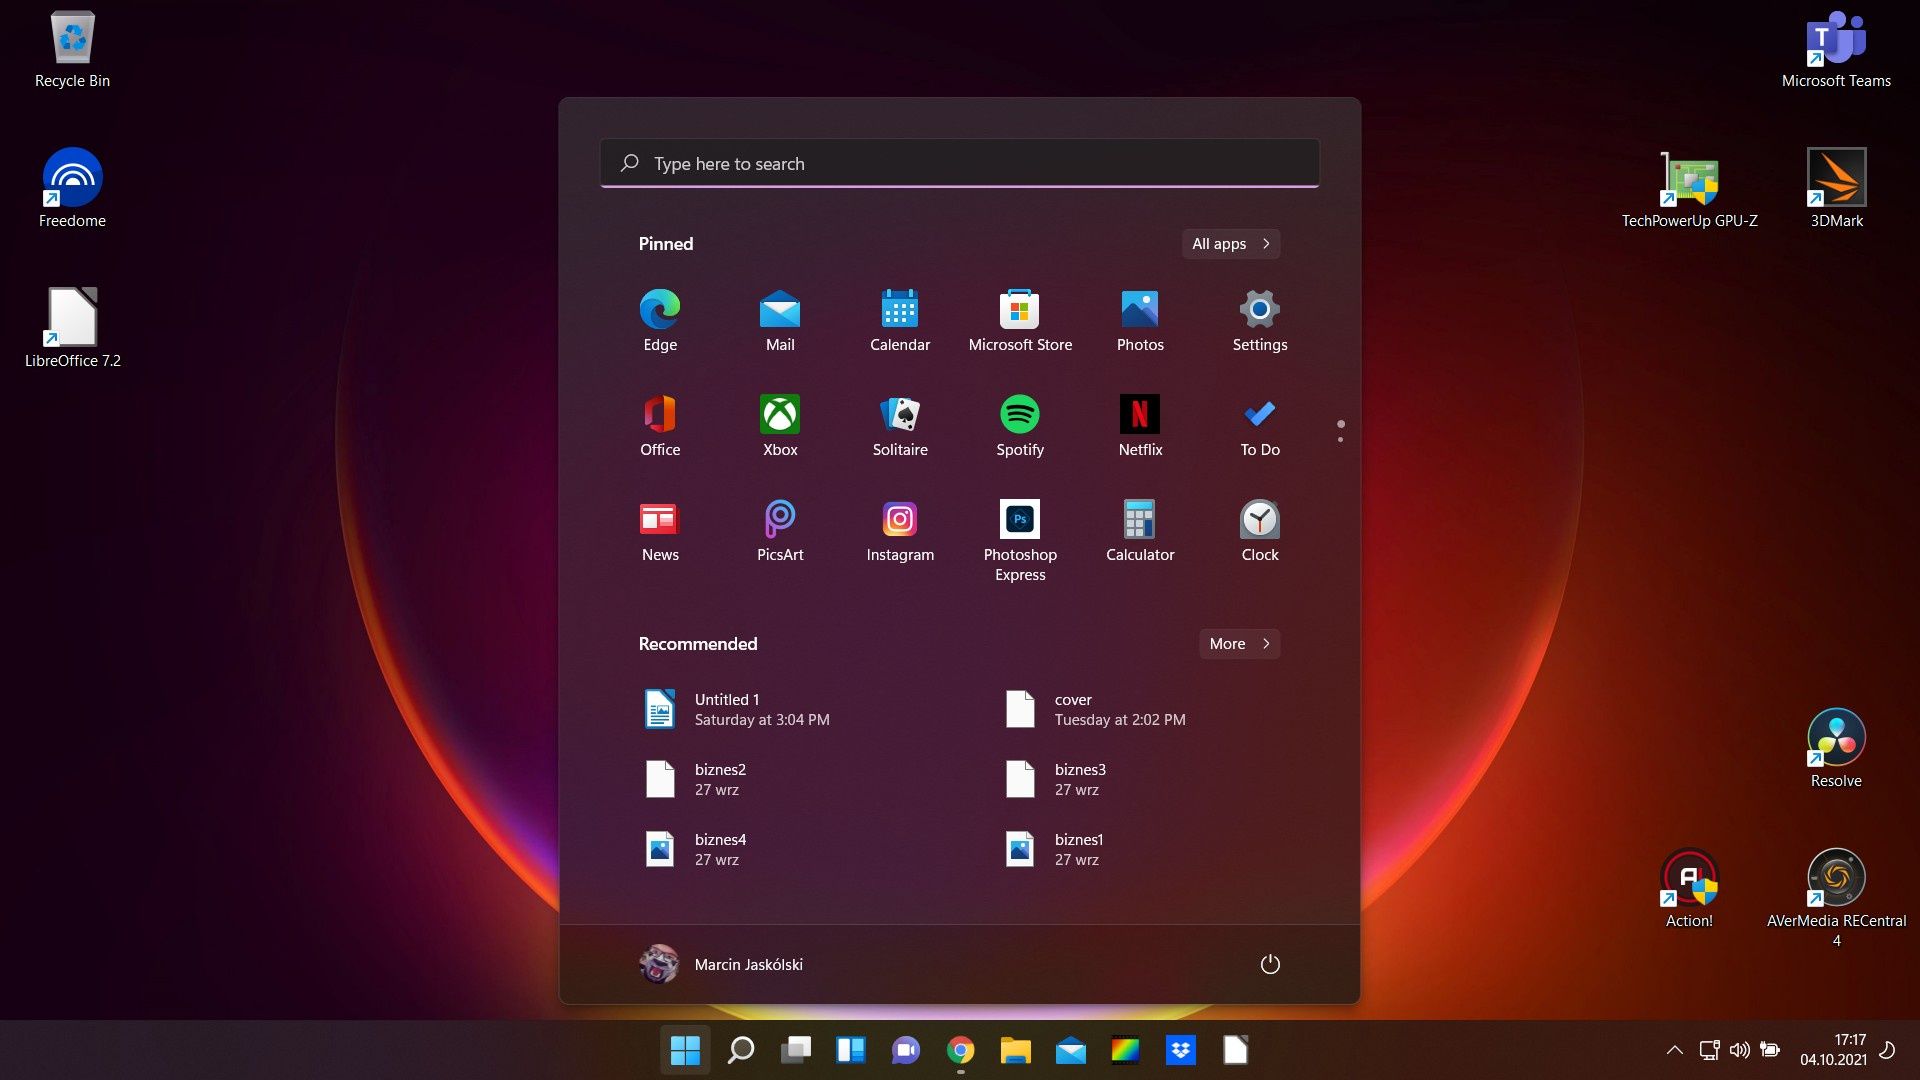Image resolution: width=1920 pixels, height=1080 pixels.
Task: Click the power button in Start menu
Action: pos(1270,964)
